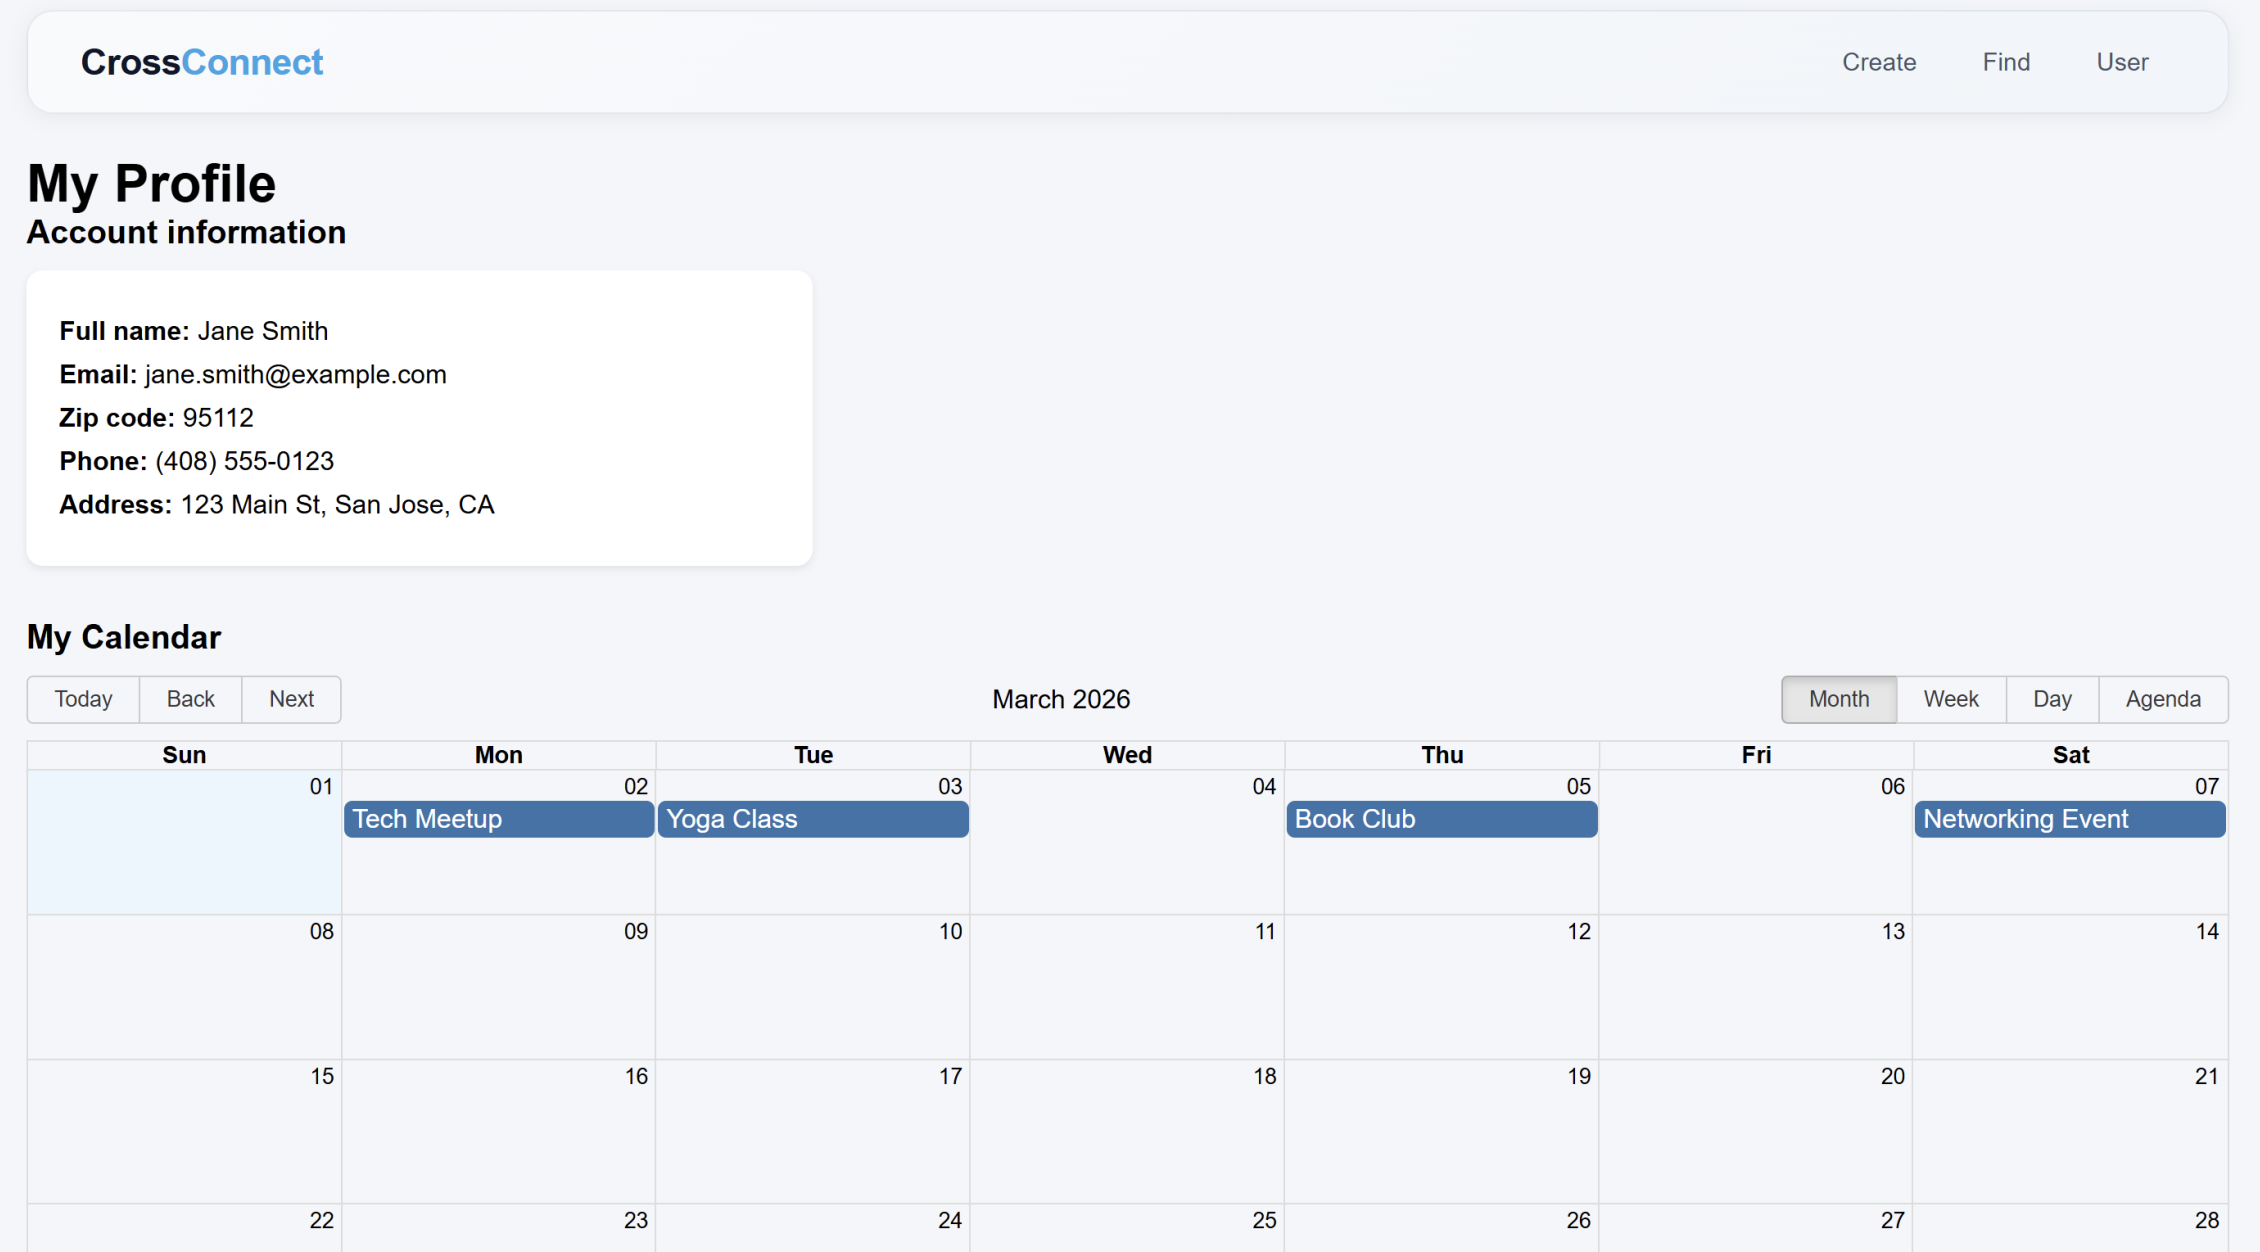Viewport: 2260px width, 1252px height.
Task: Open the Networking Event entry
Action: [x=2069, y=819]
